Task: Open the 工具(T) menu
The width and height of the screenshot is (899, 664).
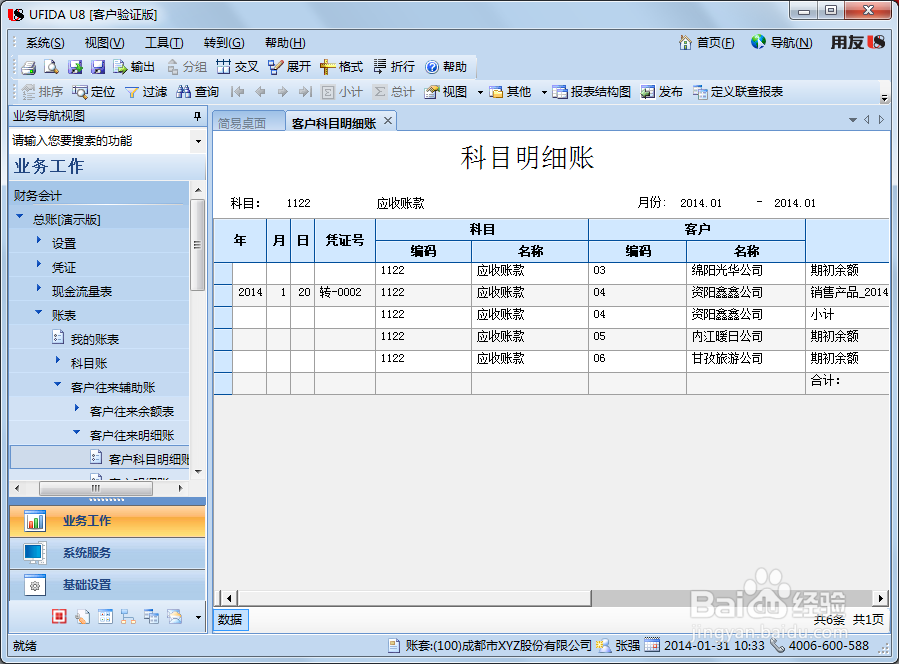Action: coord(164,43)
